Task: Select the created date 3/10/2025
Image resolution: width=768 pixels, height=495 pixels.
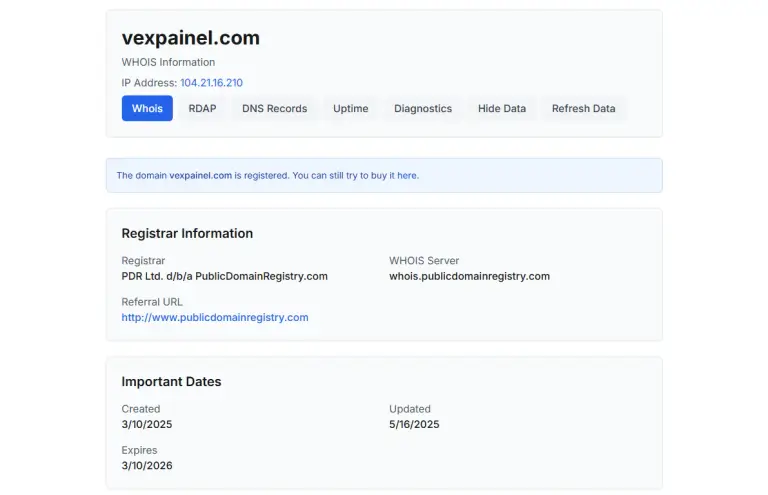Action: (x=147, y=424)
